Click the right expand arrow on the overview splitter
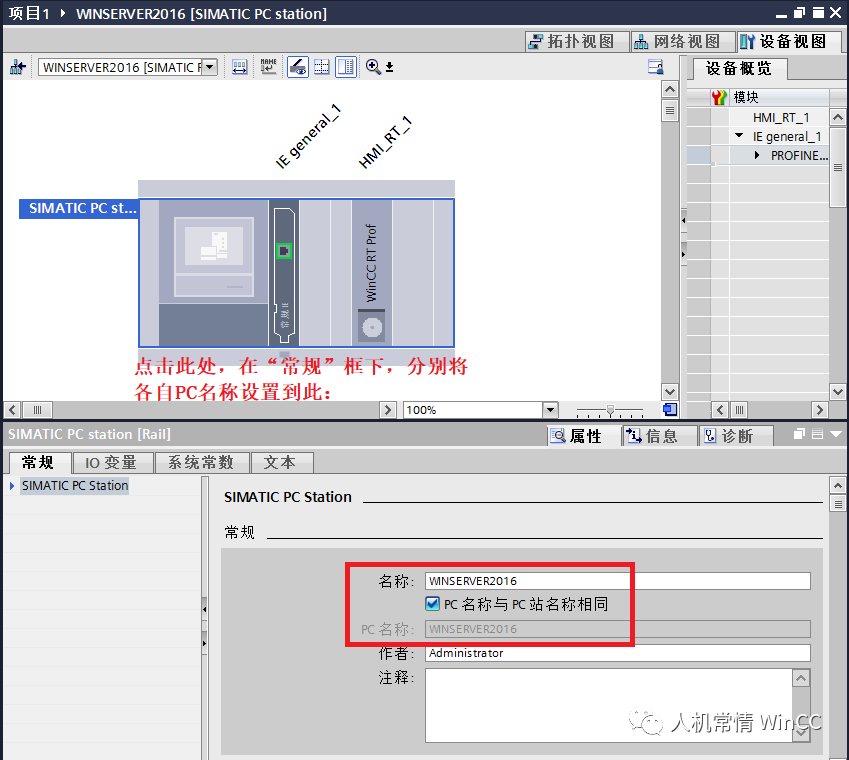This screenshot has width=849, height=760. tap(683, 254)
